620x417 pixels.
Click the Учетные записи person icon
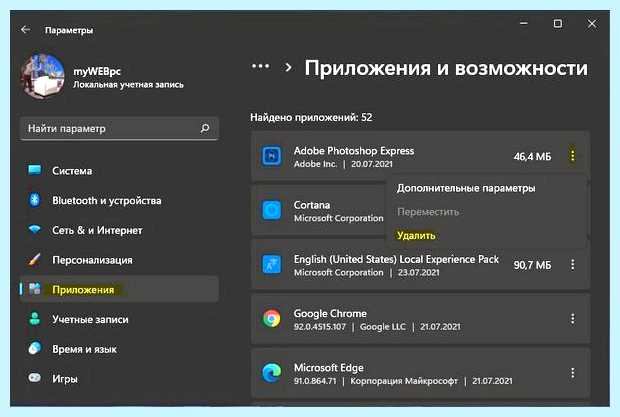point(35,319)
